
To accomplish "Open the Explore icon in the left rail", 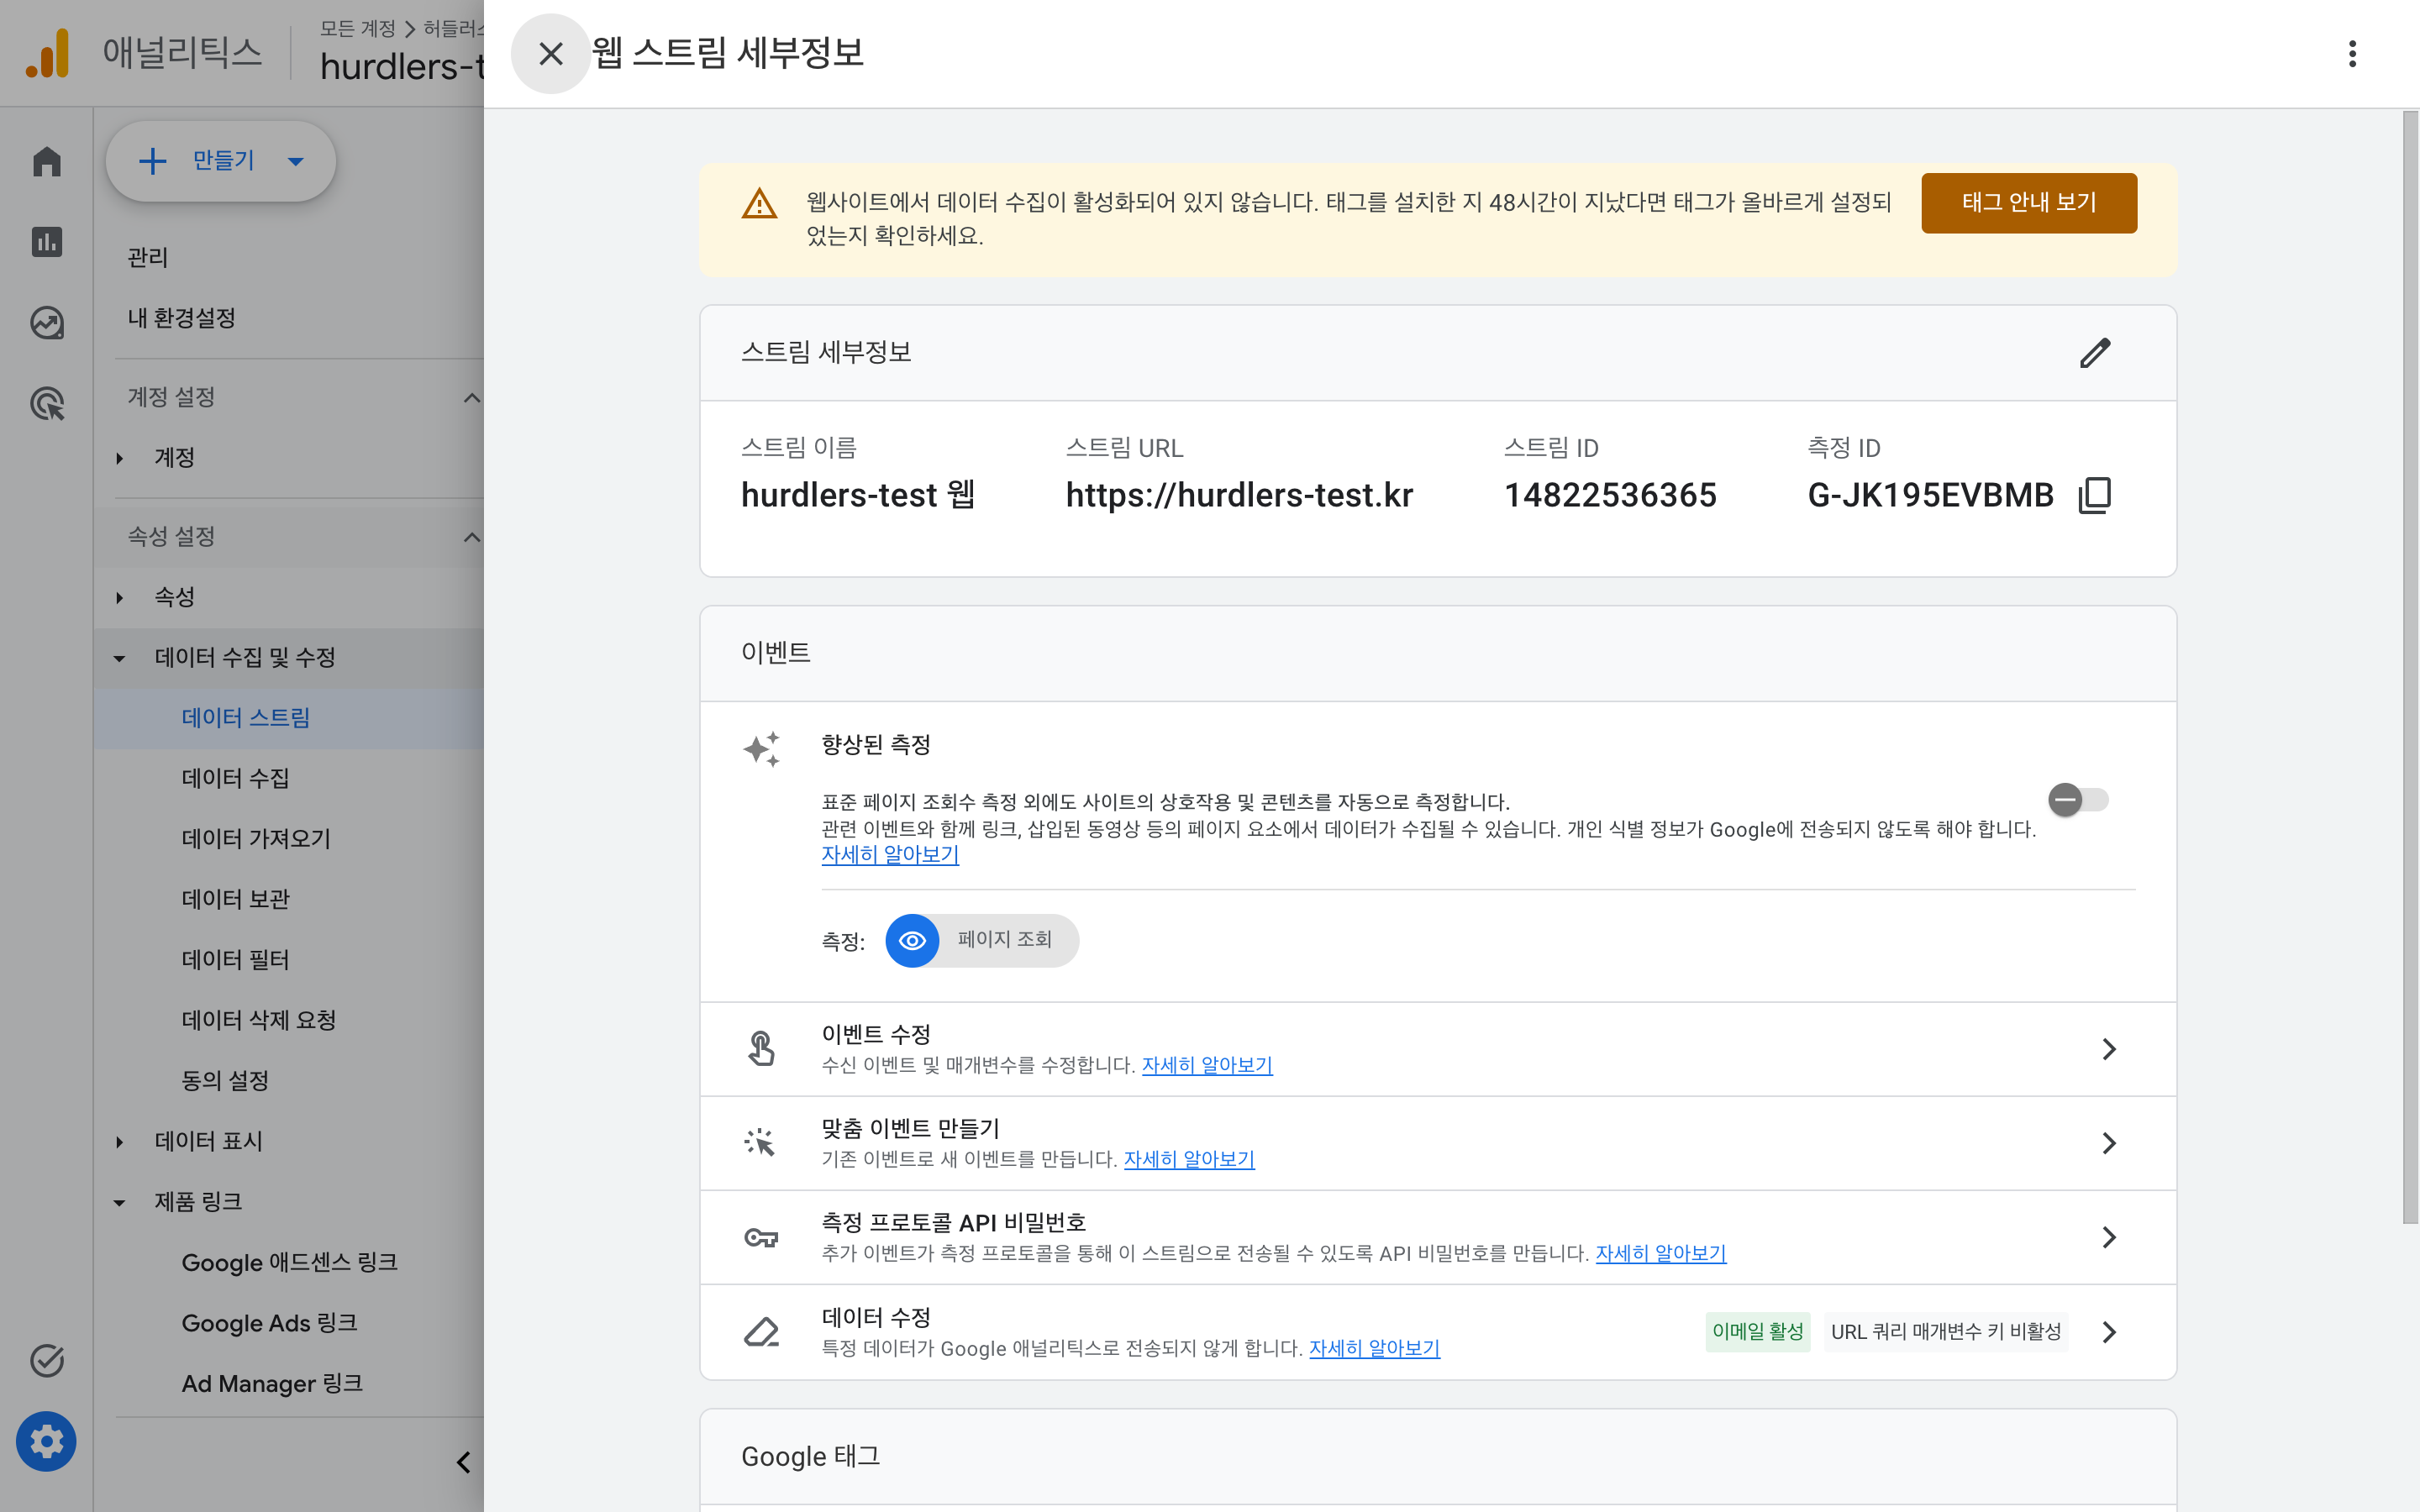I will point(47,322).
